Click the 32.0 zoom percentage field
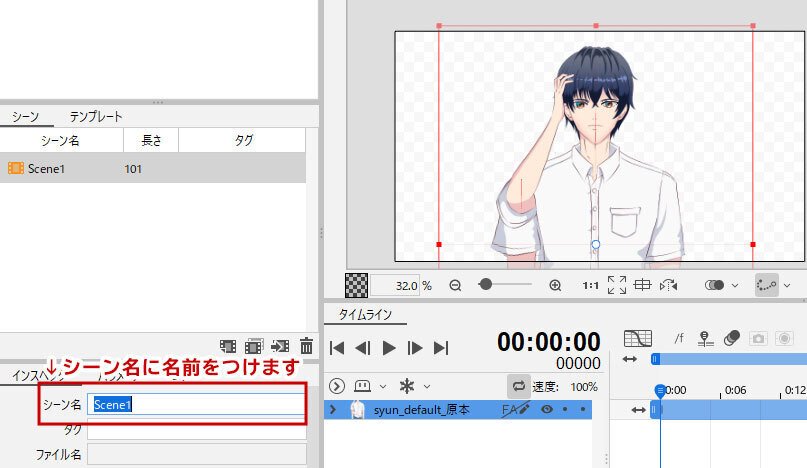This screenshot has width=807, height=468. [x=395, y=285]
